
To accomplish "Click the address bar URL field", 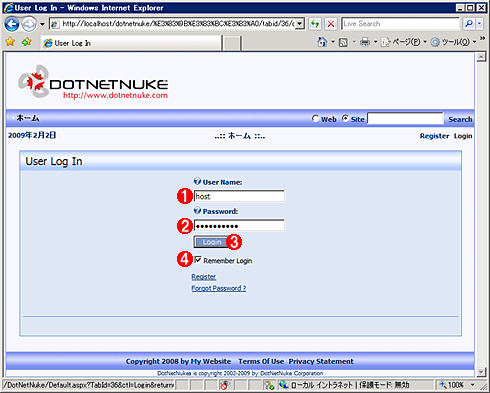I will 178,24.
